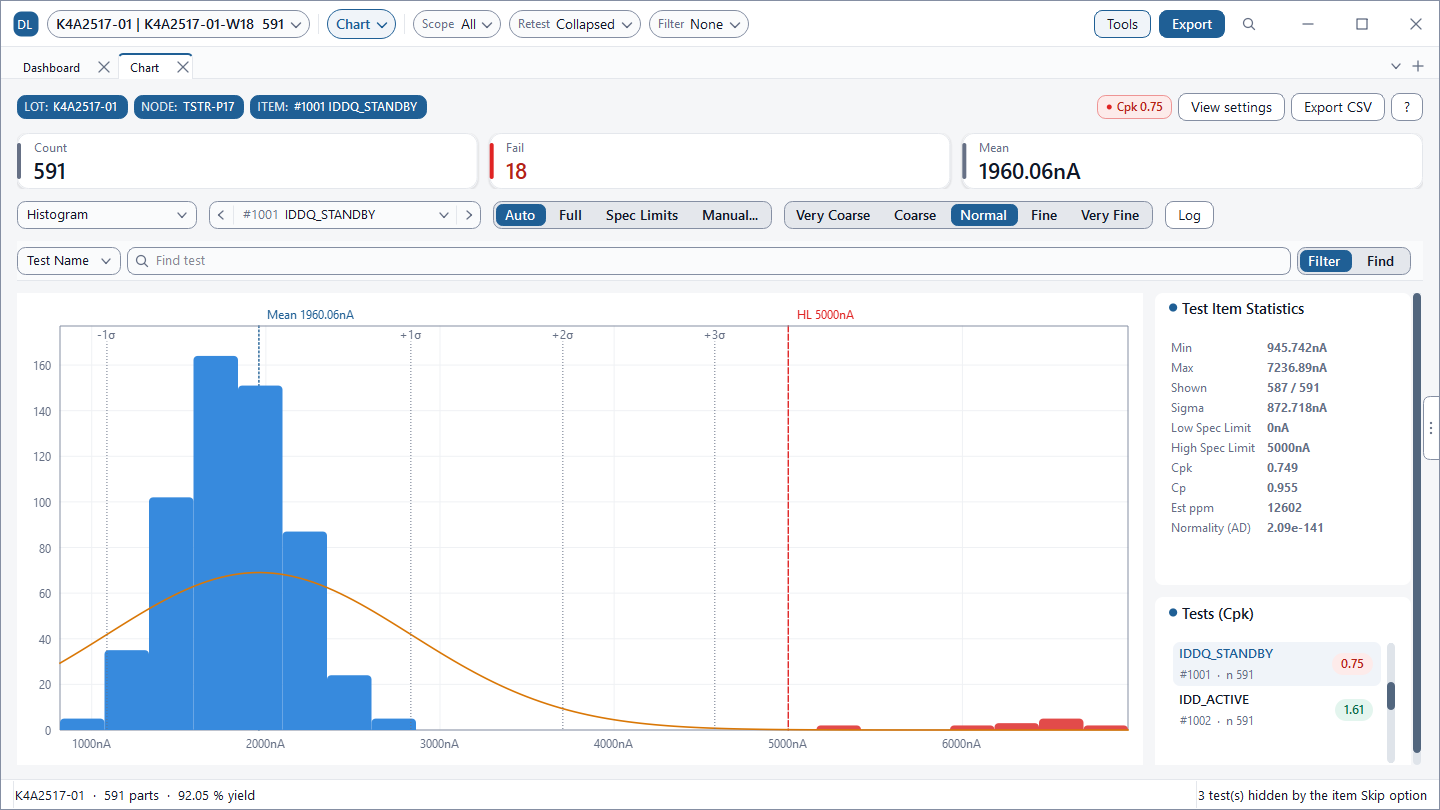Choose Manual... range mode

pyautogui.click(x=730, y=215)
